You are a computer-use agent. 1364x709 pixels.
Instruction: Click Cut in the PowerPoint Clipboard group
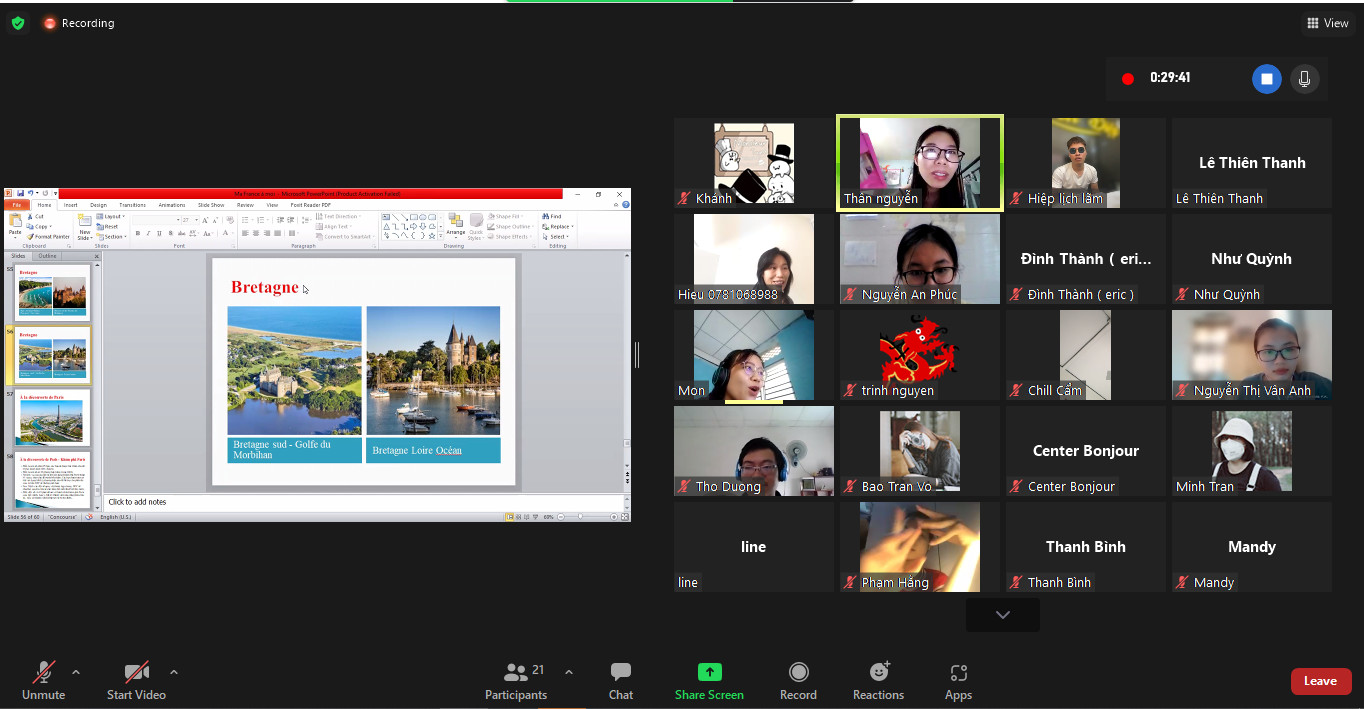(x=35, y=217)
